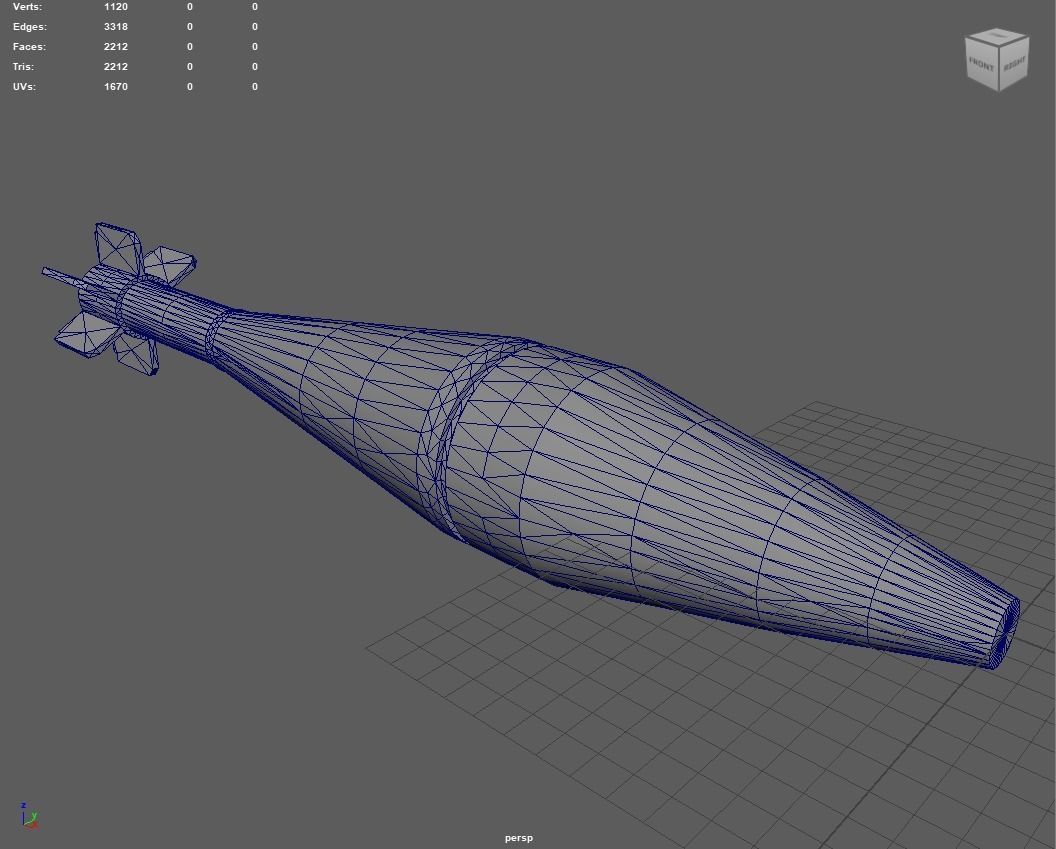Click the 'UVs:' heads-up label
Screen dimensions: 1056x849
pos(24,87)
